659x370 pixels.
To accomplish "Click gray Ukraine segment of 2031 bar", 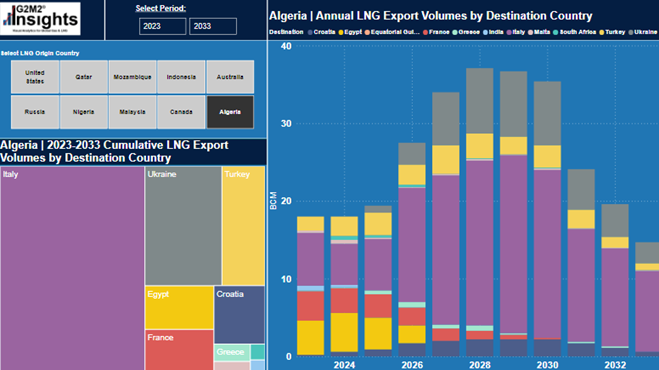I will click(x=581, y=189).
